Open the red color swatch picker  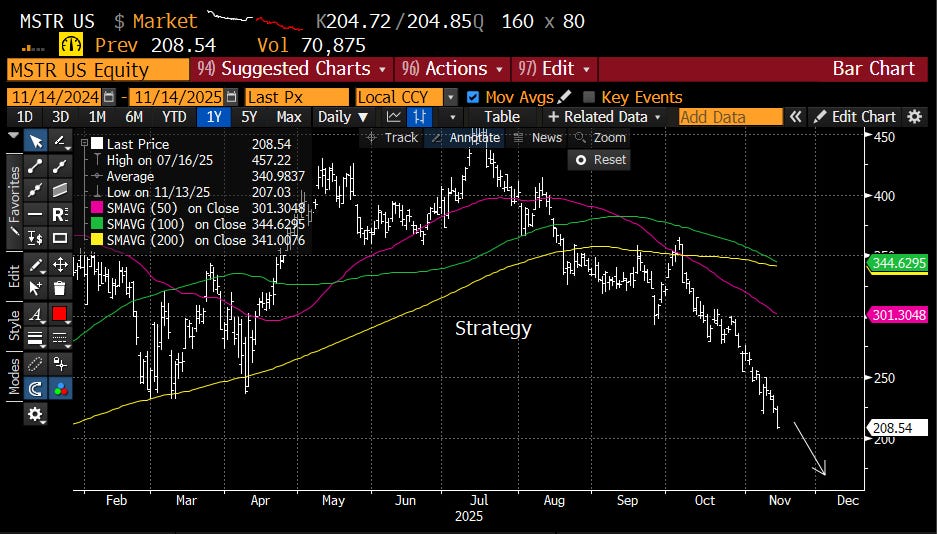point(60,314)
